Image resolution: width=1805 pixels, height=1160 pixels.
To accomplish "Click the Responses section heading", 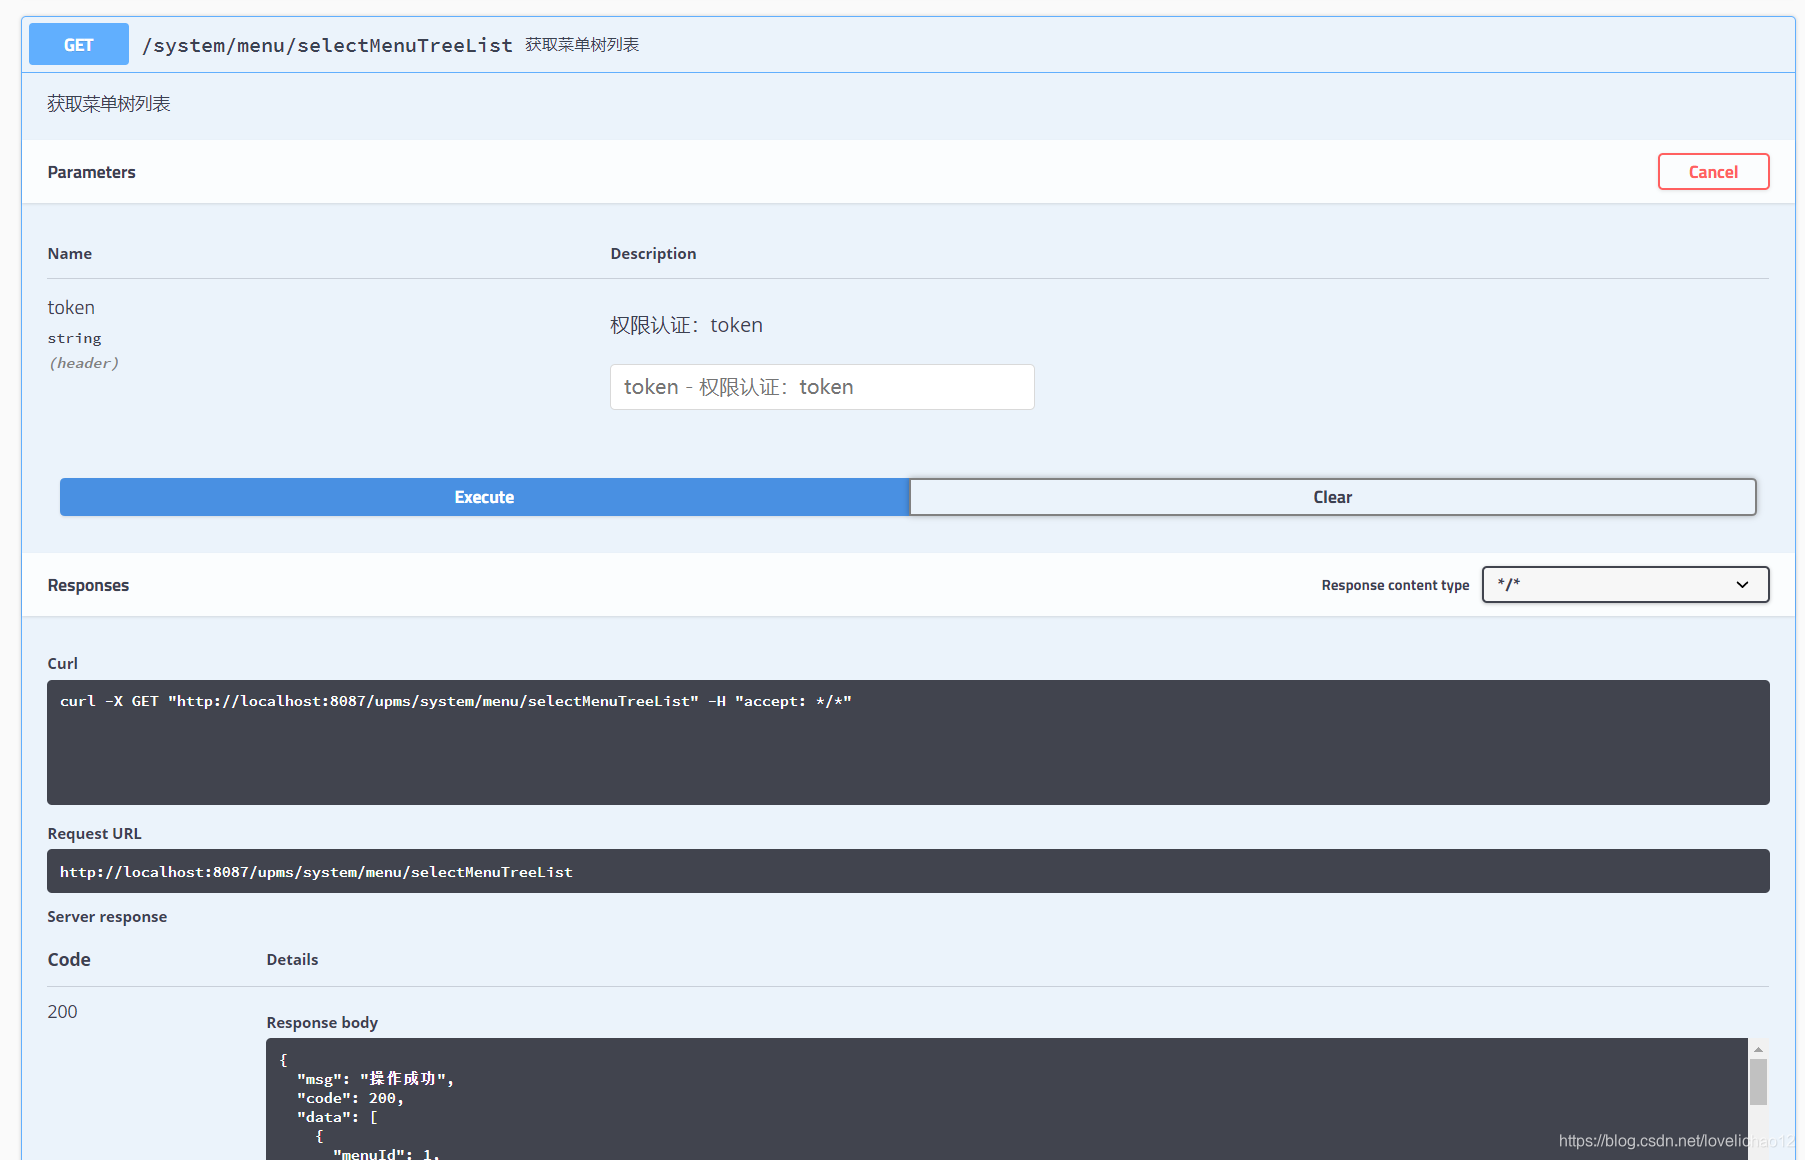I will [88, 585].
